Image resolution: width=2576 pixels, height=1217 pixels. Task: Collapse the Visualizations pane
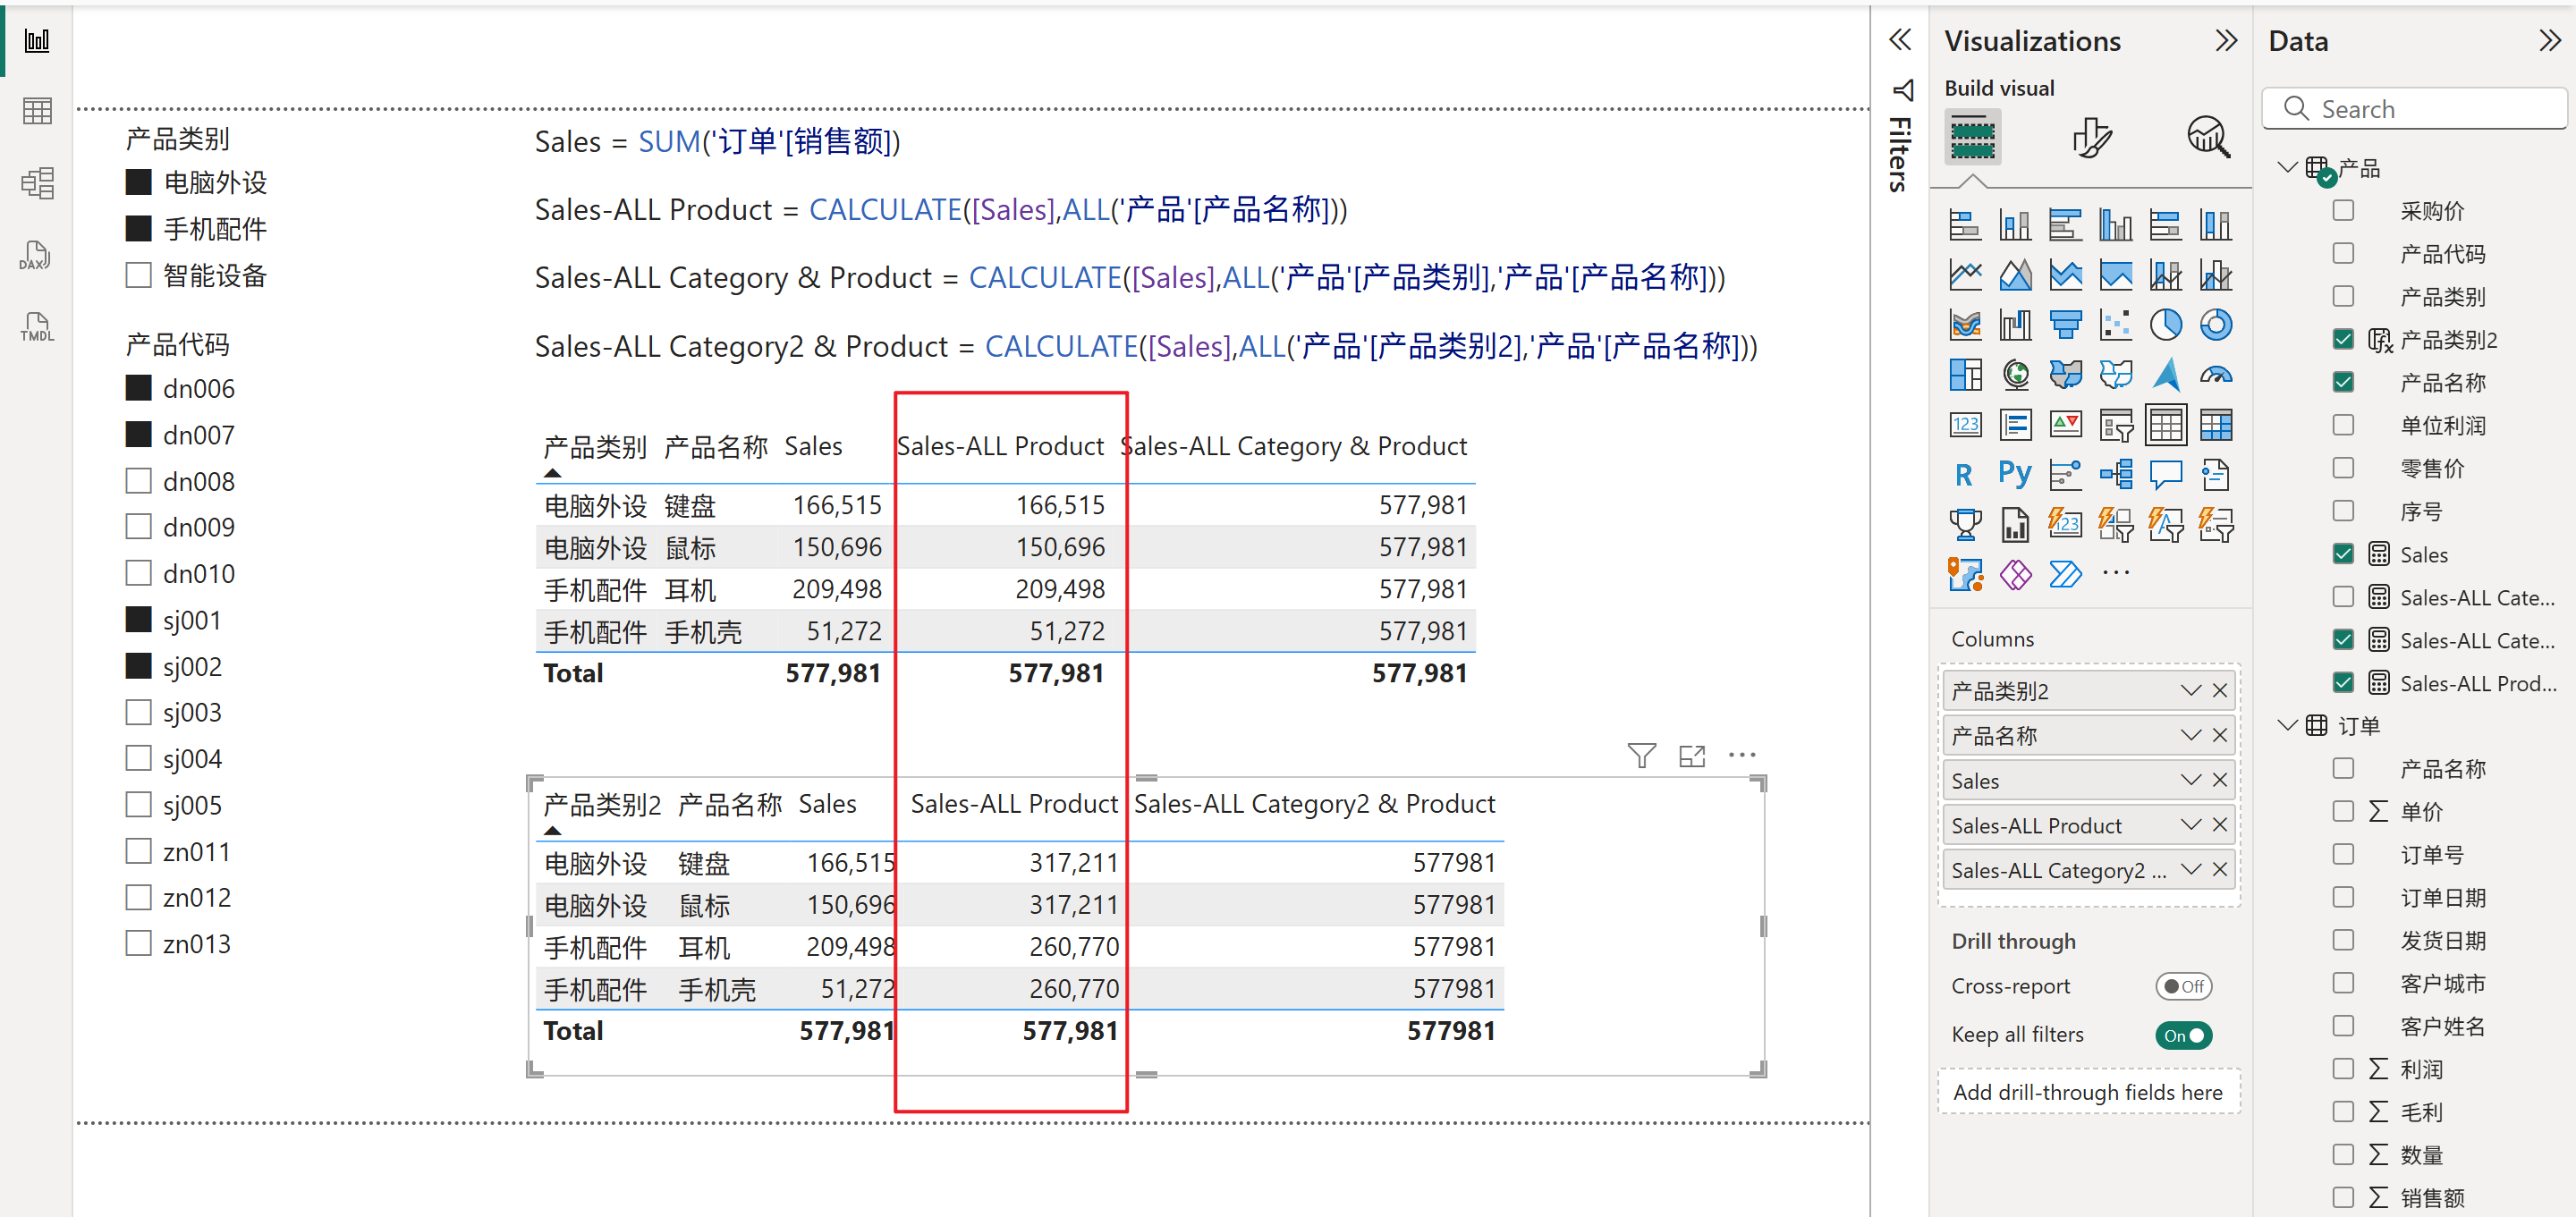click(2225, 41)
